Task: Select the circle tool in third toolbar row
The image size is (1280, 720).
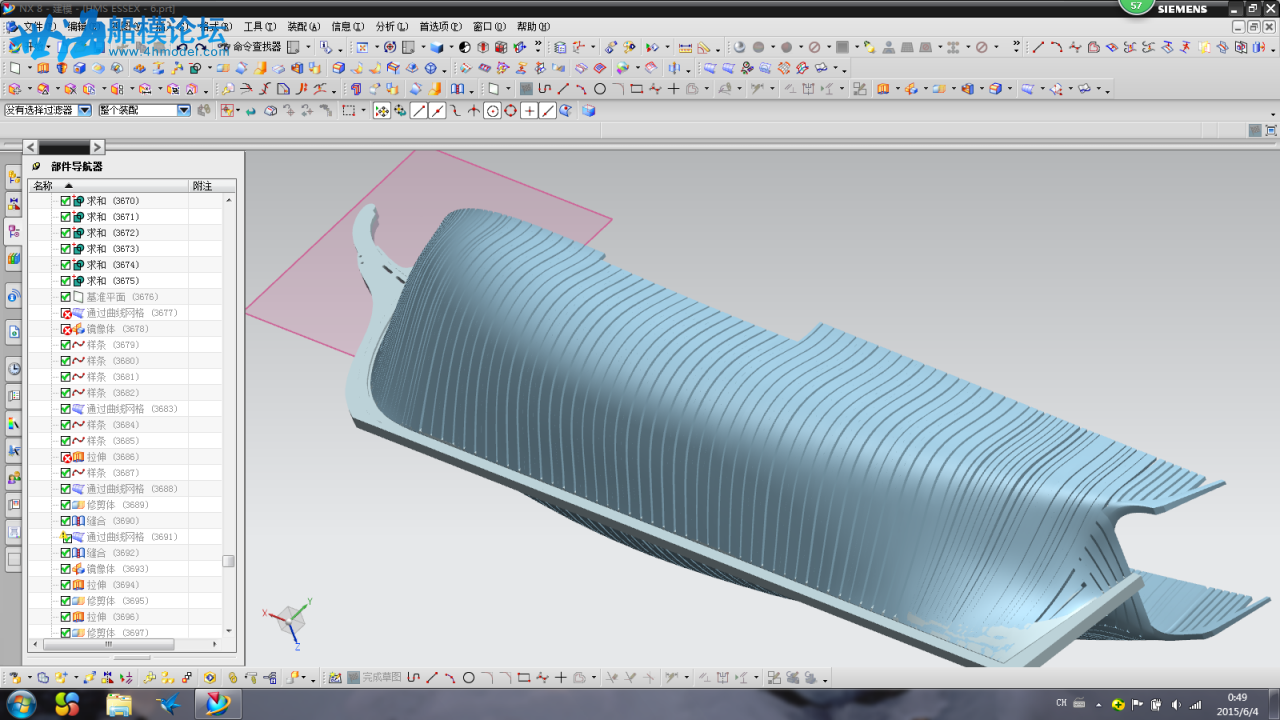Action: (x=600, y=89)
